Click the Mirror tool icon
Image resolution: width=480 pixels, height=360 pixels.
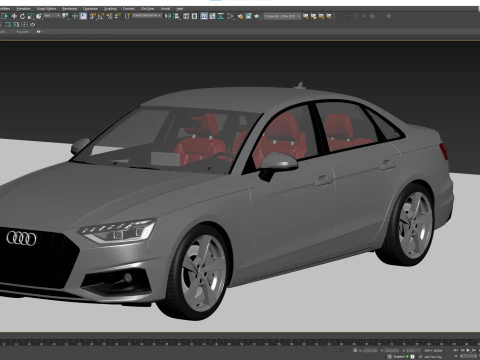click(x=168, y=16)
